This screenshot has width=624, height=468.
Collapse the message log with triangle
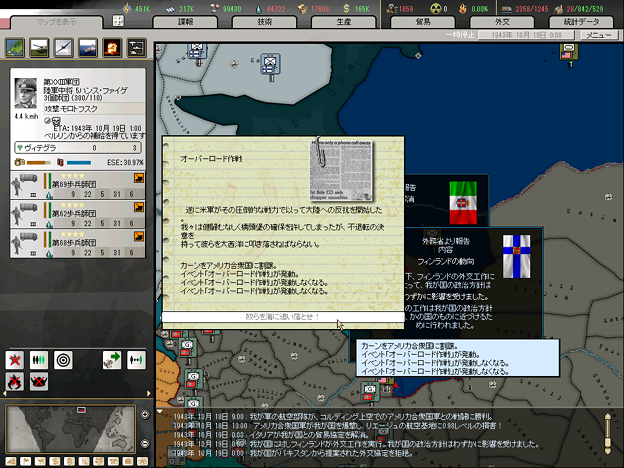(x=160, y=411)
